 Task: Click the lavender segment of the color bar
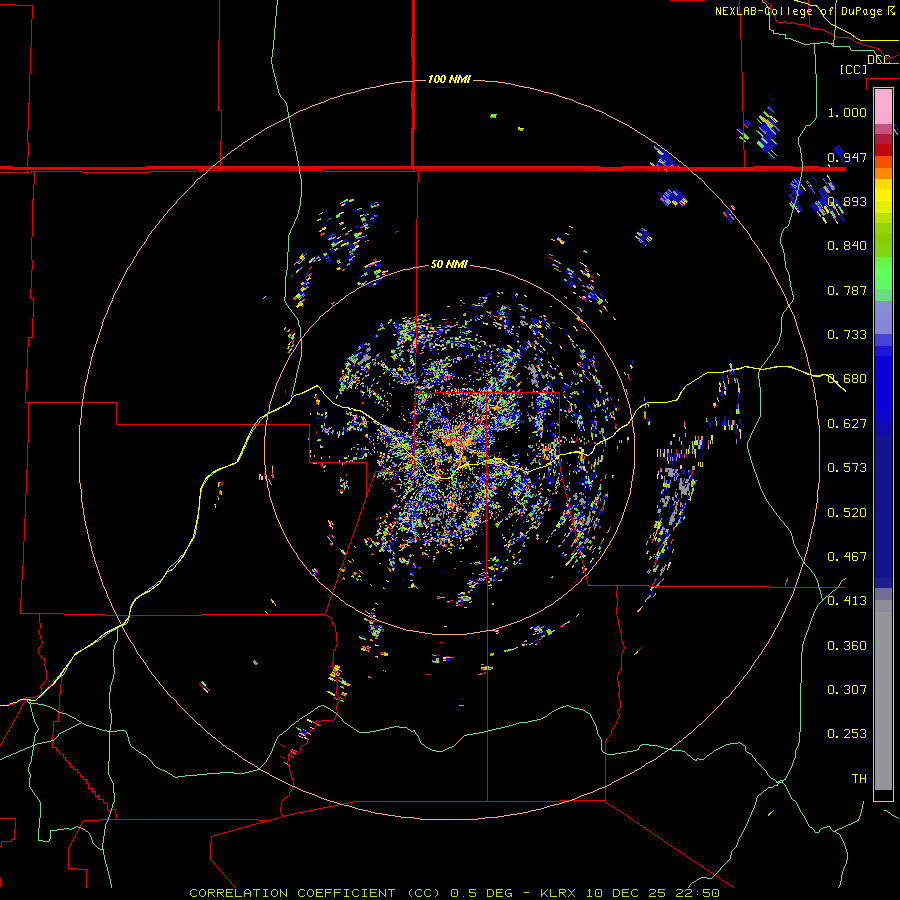(x=883, y=317)
